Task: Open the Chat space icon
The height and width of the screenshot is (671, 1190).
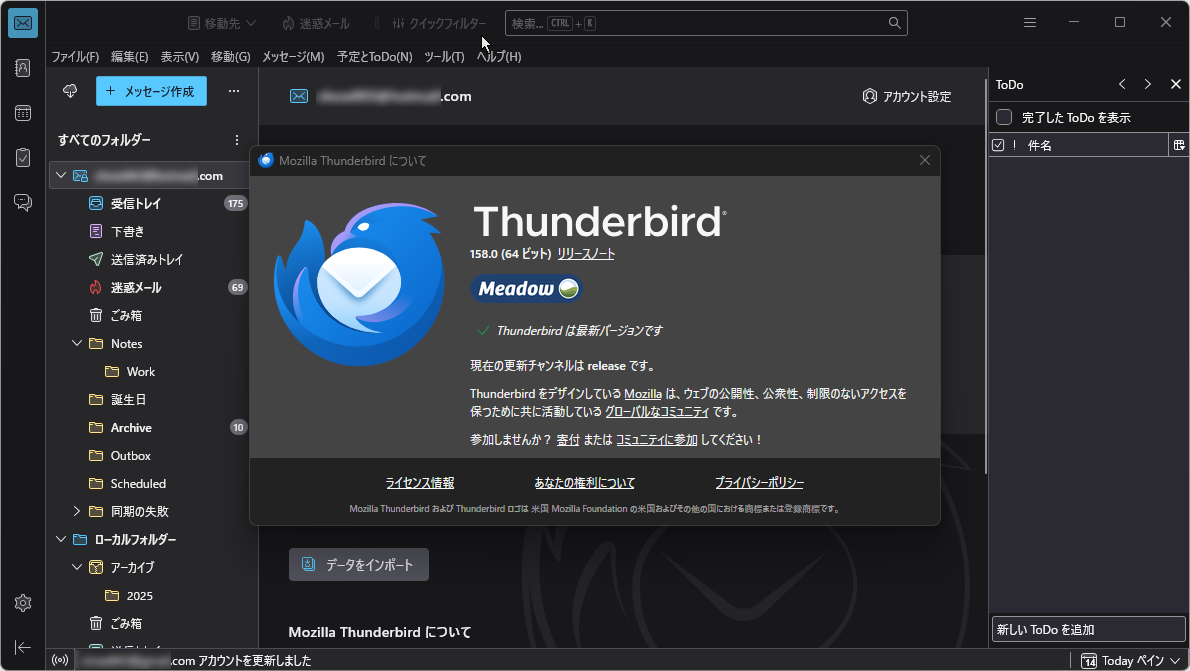Action: pyautogui.click(x=23, y=202)
